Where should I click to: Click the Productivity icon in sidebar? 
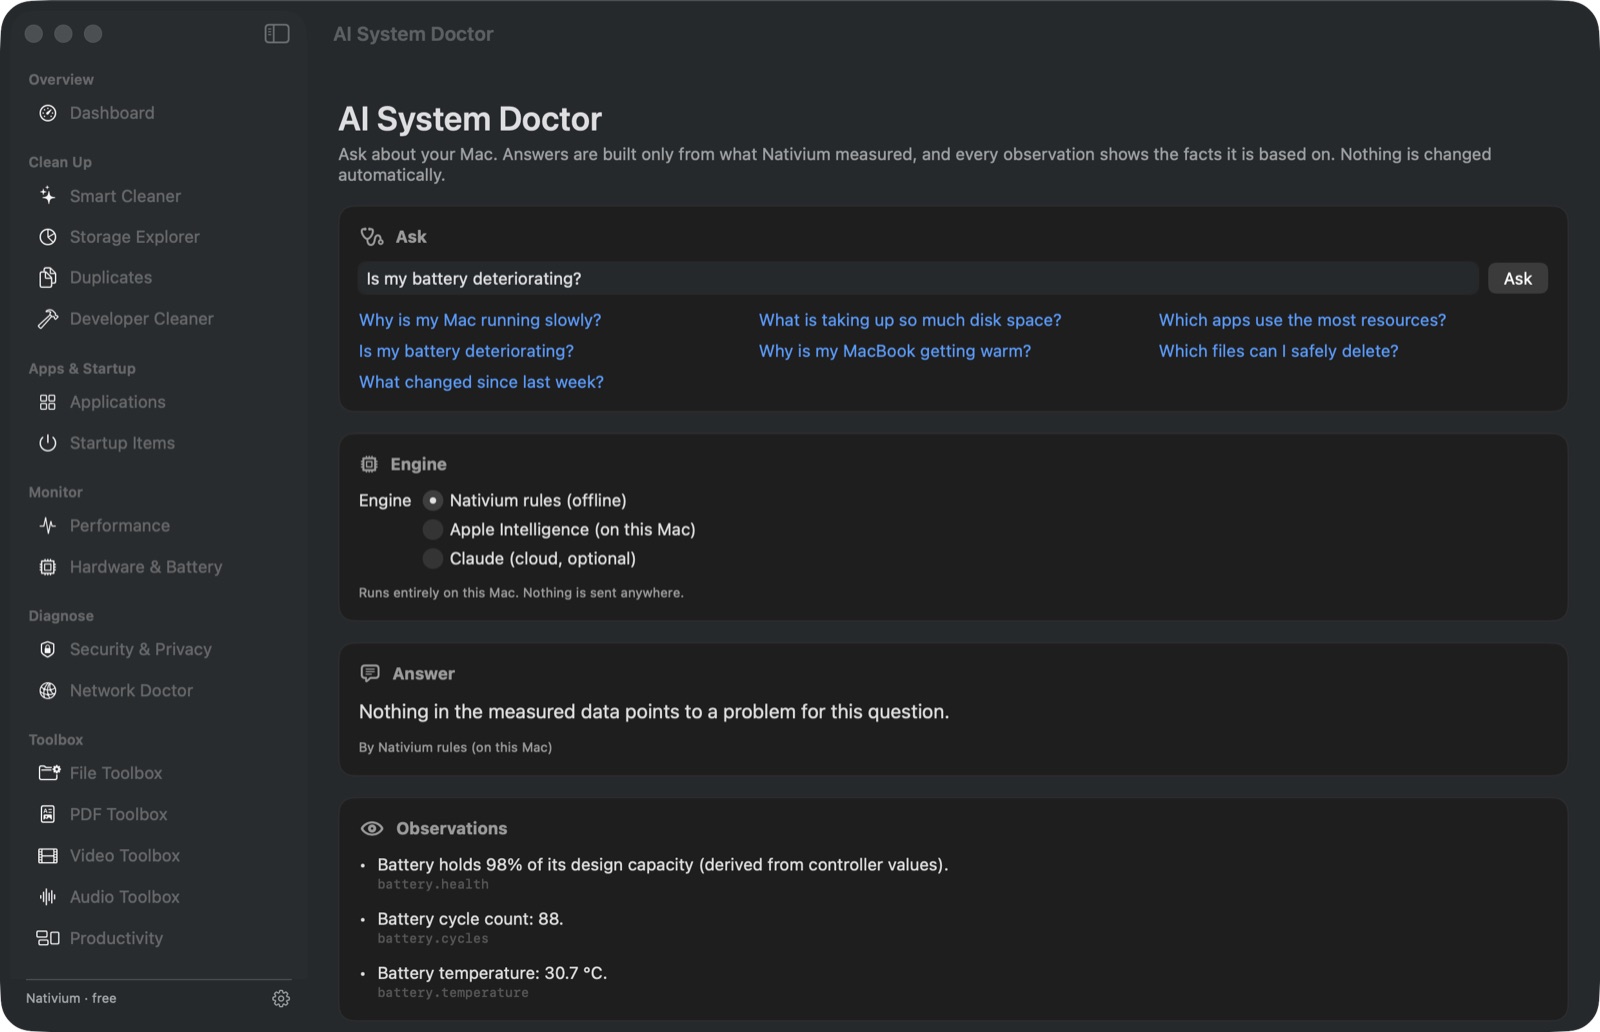[x=48, y=938]
